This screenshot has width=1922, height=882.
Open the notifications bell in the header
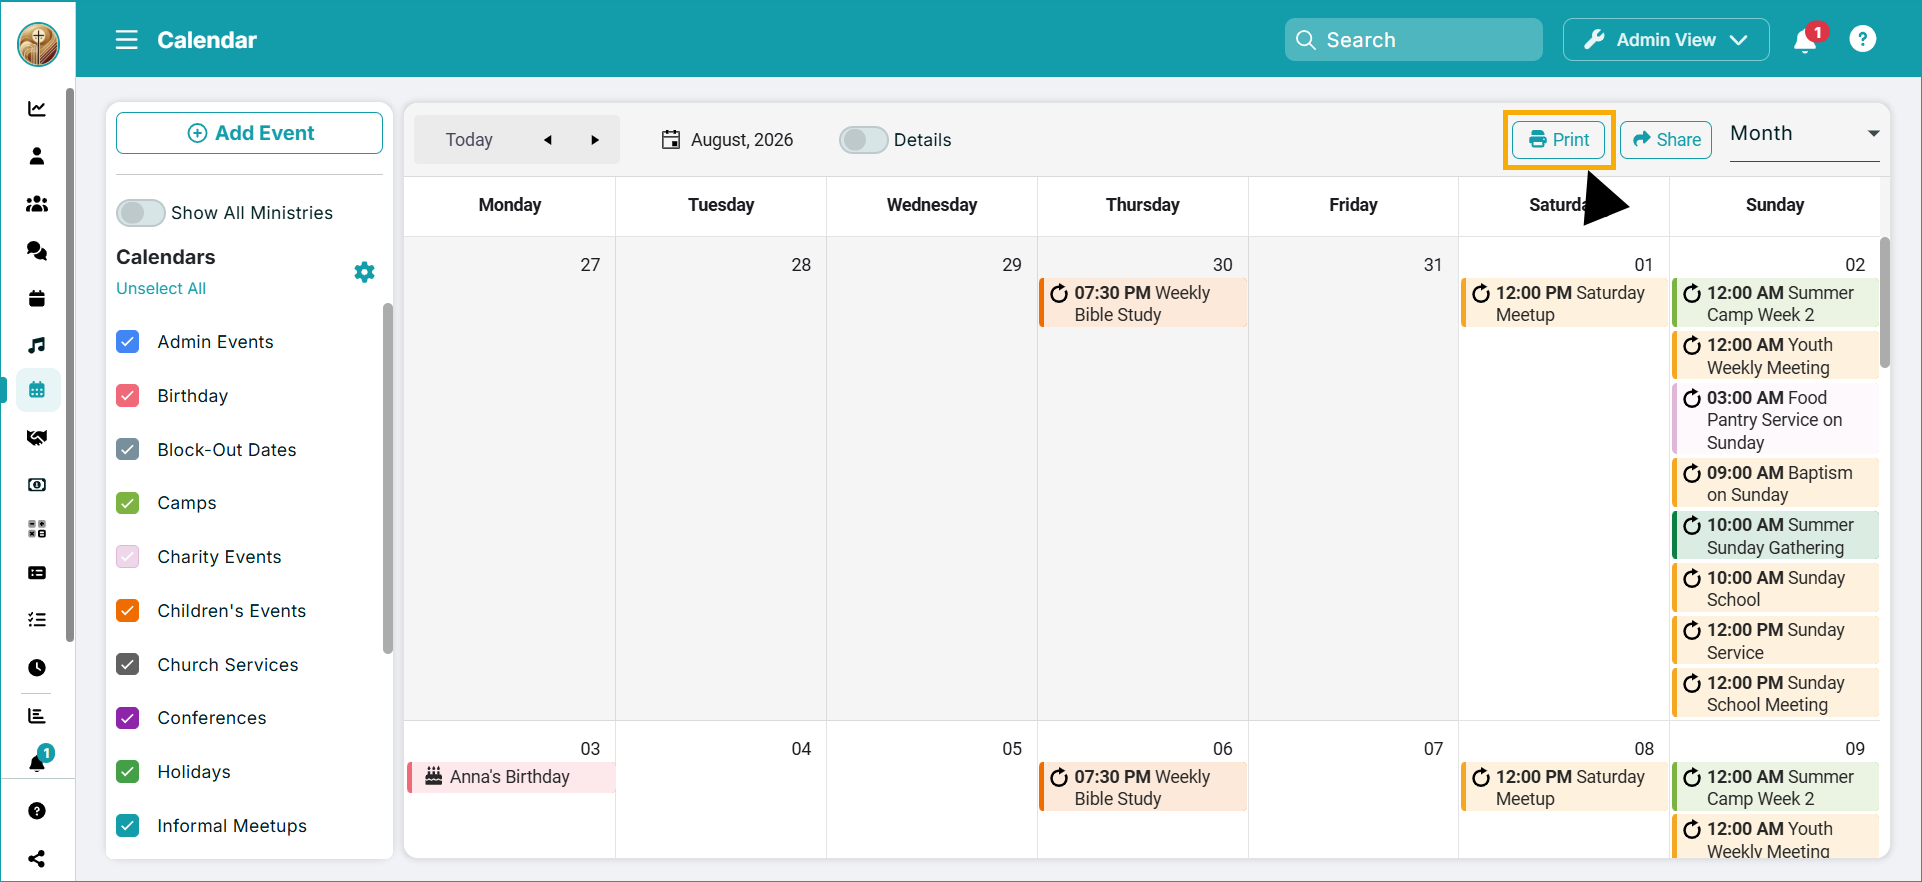click(1805, 40)
